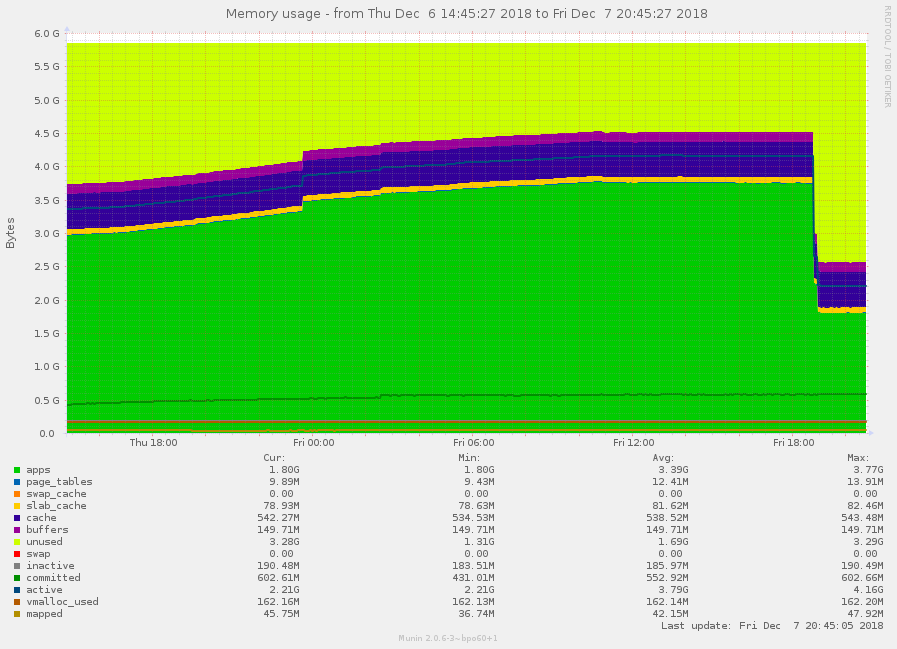897x649 pixels.
Task: Click the 'Cur:' column header
Action: pyautogui.click(x=274, y=457)
